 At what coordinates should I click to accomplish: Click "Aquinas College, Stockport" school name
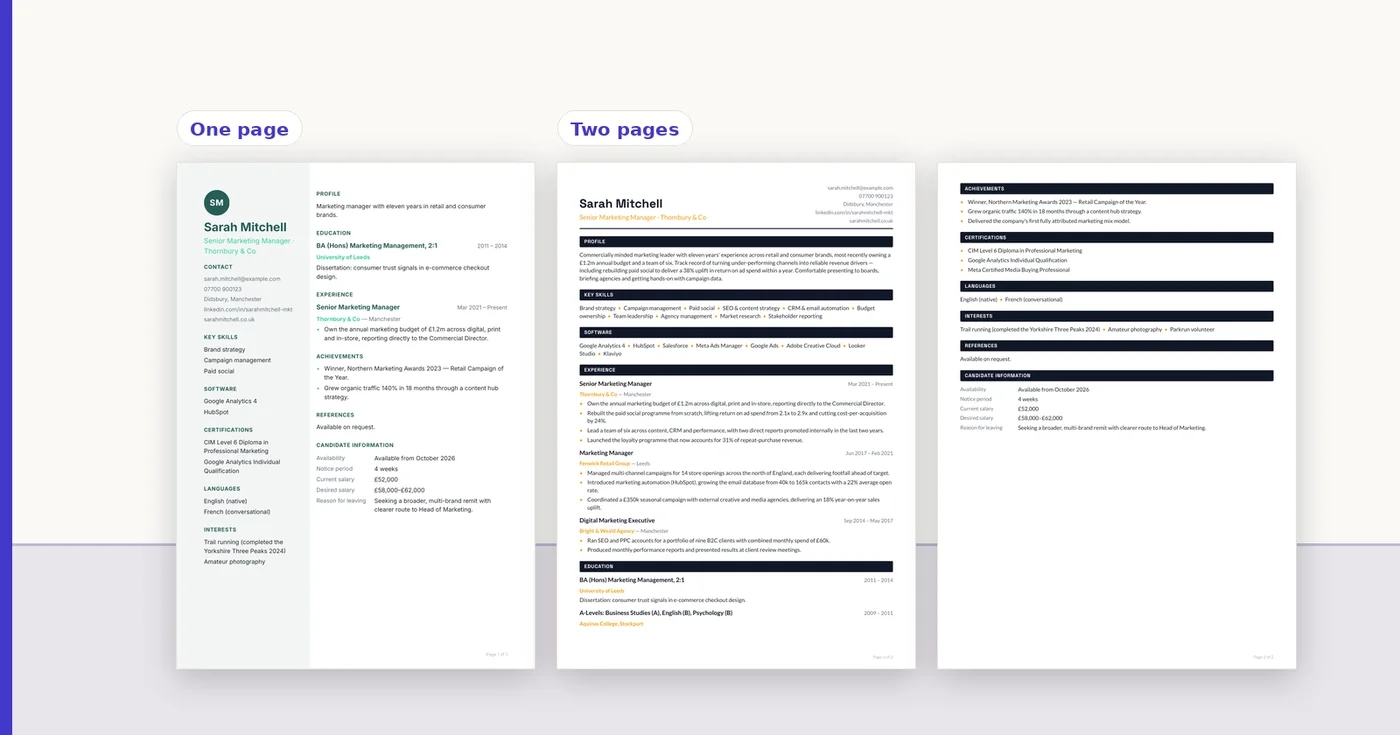(x=611, y=624)
